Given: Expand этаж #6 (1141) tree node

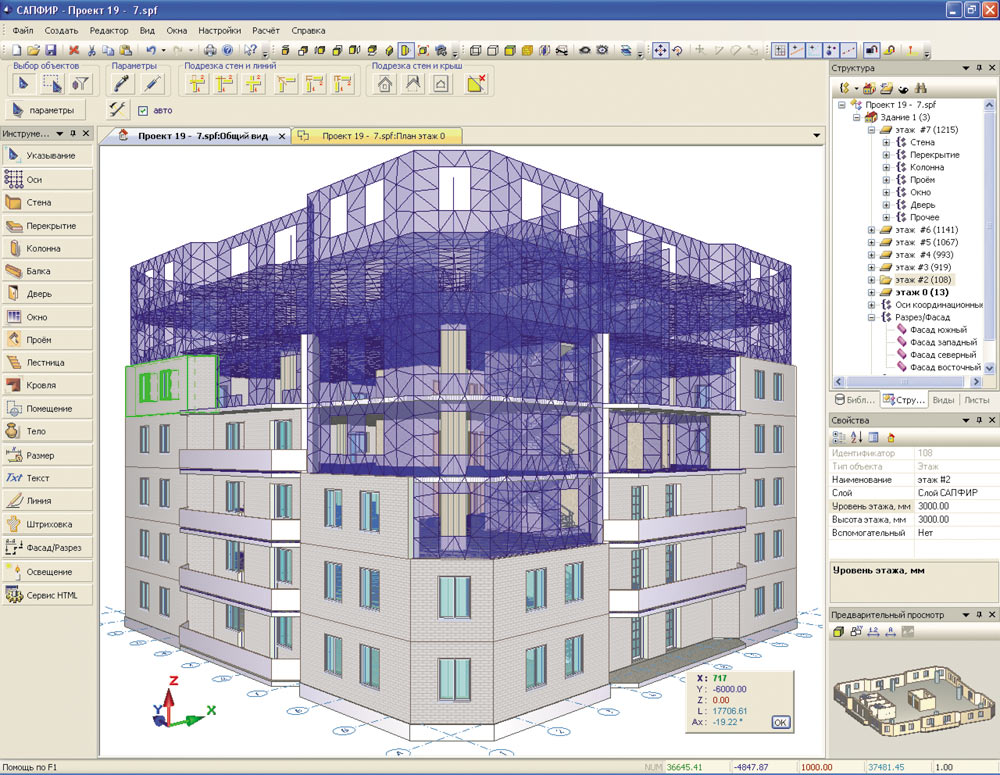Looking at the screenshot, I should (x=871, y=230).
